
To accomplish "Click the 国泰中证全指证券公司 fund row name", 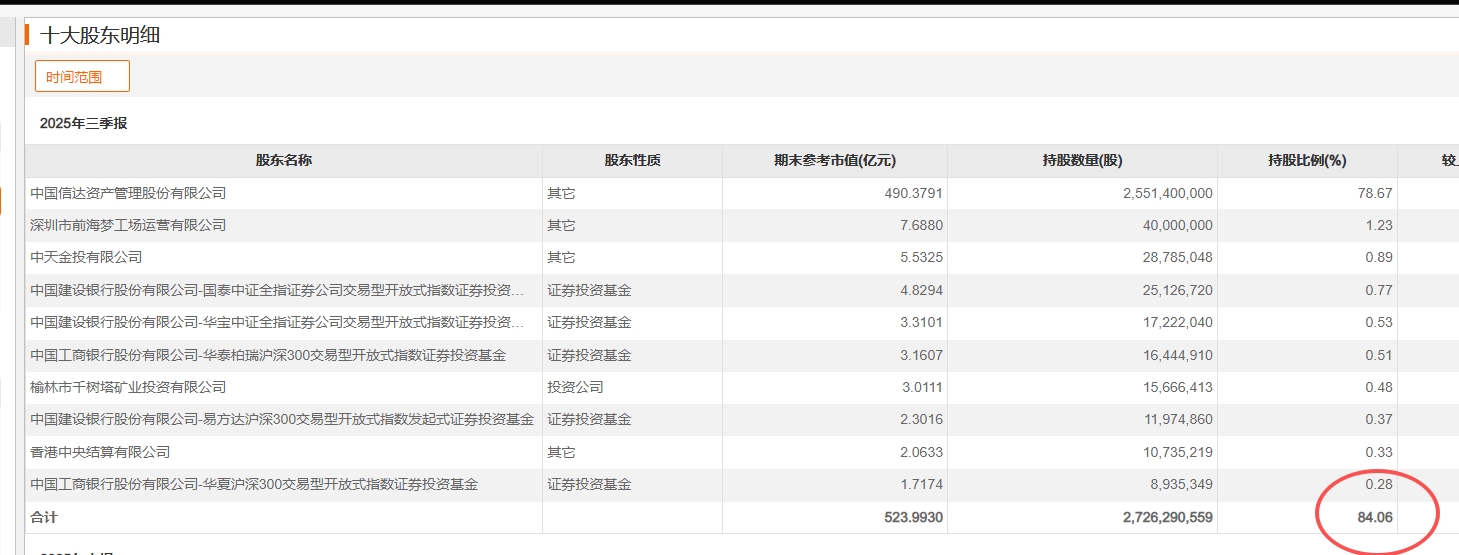I will [277, 290].
